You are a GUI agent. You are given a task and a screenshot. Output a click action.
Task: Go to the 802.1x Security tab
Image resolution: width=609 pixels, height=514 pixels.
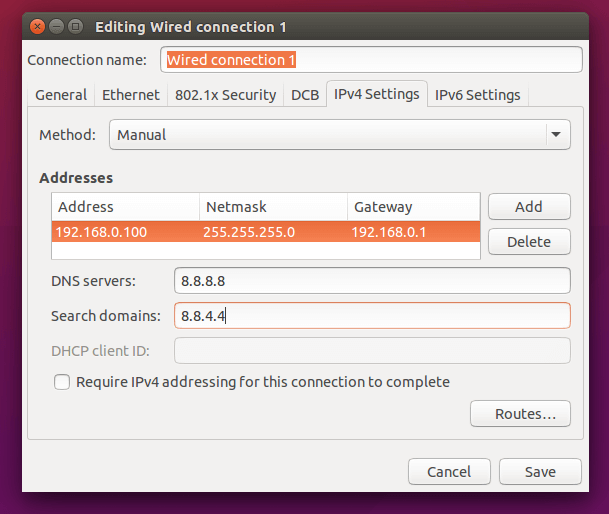pos(225,95)
